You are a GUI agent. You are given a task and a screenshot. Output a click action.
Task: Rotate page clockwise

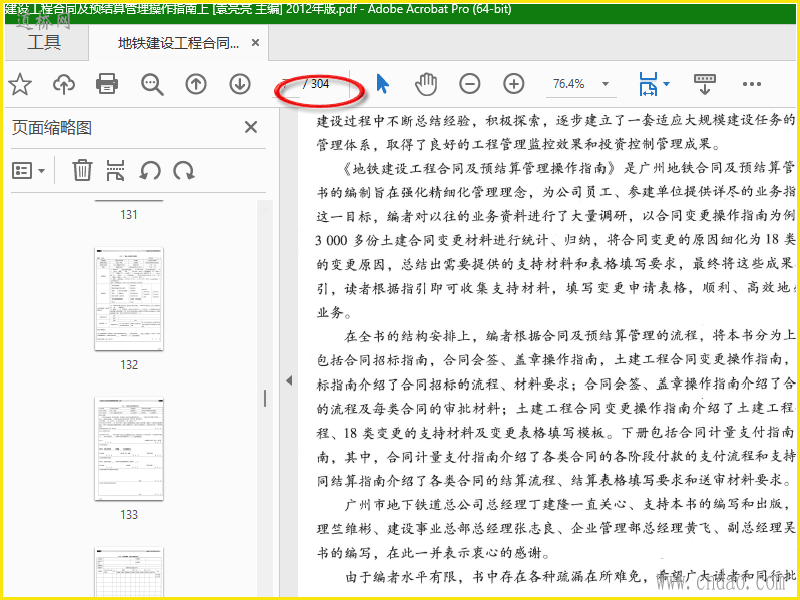pyautogui.click(x=184, y=171)
